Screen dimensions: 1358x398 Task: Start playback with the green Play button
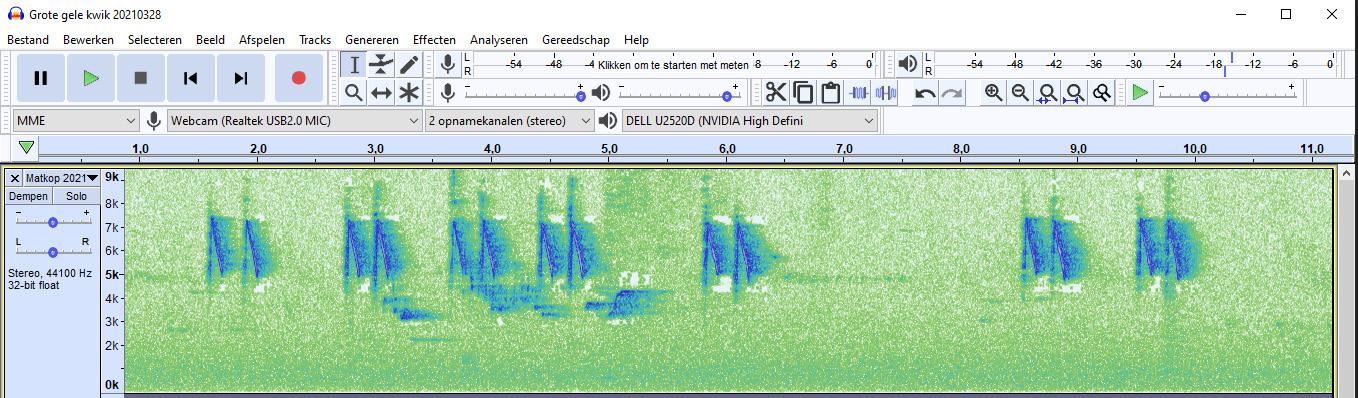click(x=91, y=78)
